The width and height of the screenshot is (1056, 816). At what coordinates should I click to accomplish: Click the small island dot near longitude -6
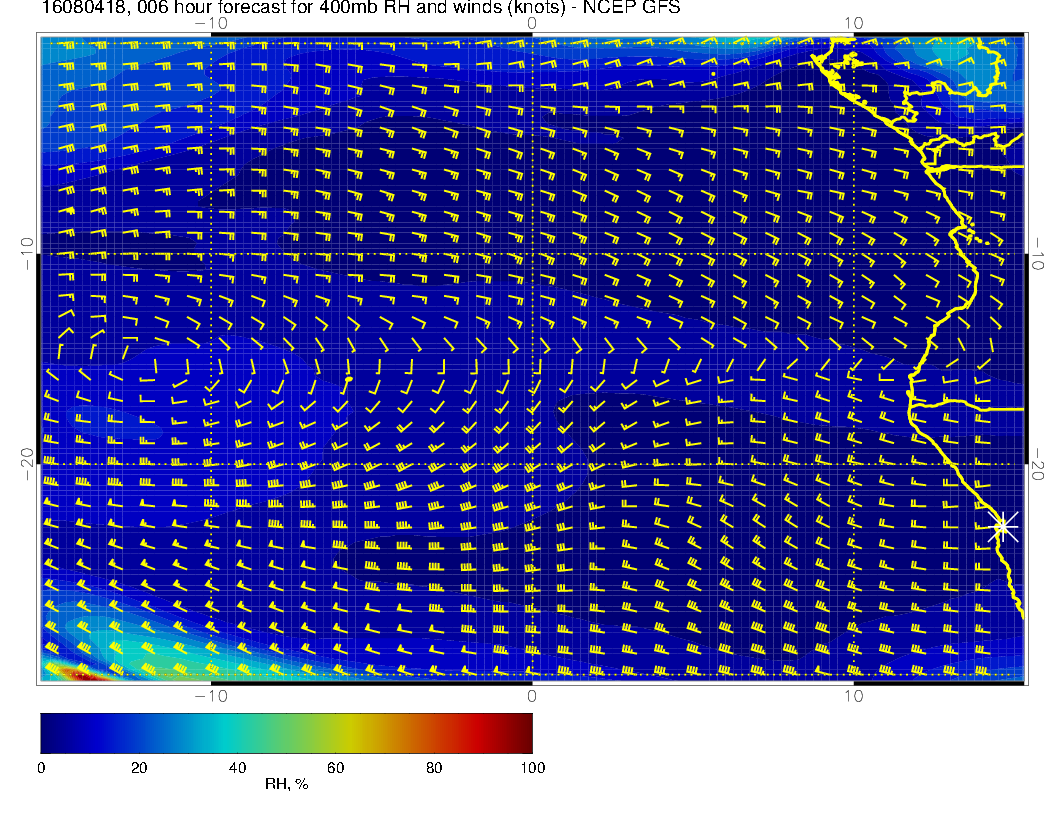[349, 380]
